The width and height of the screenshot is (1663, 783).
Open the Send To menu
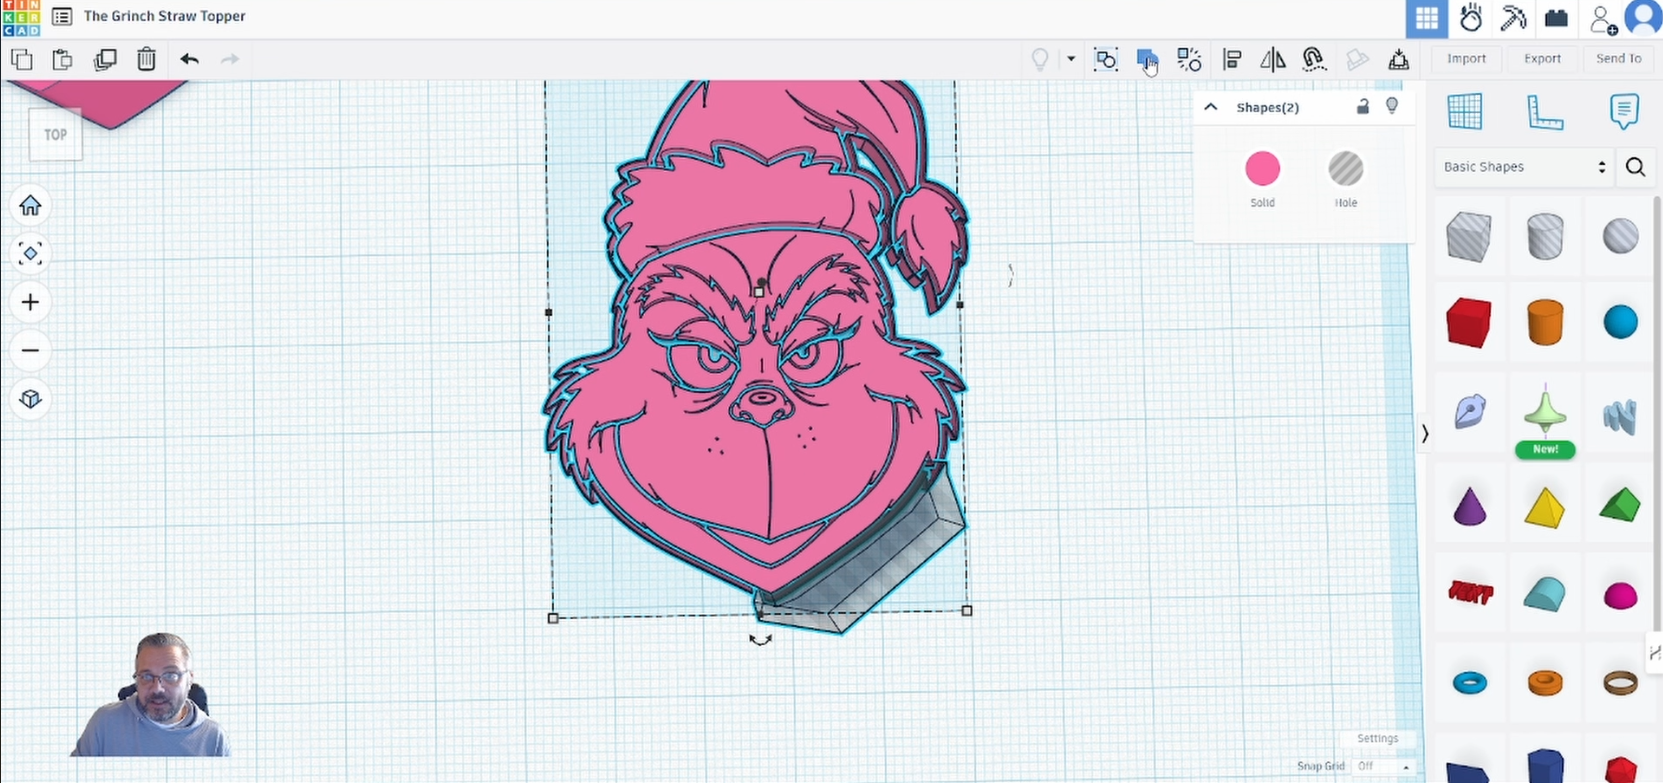[x=1618, y=59]
